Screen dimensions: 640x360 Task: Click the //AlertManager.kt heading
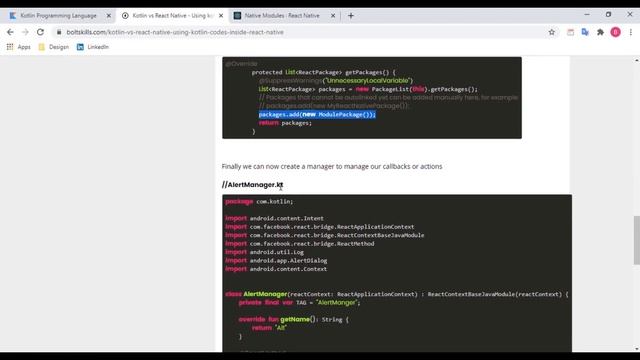coord(252,185)
